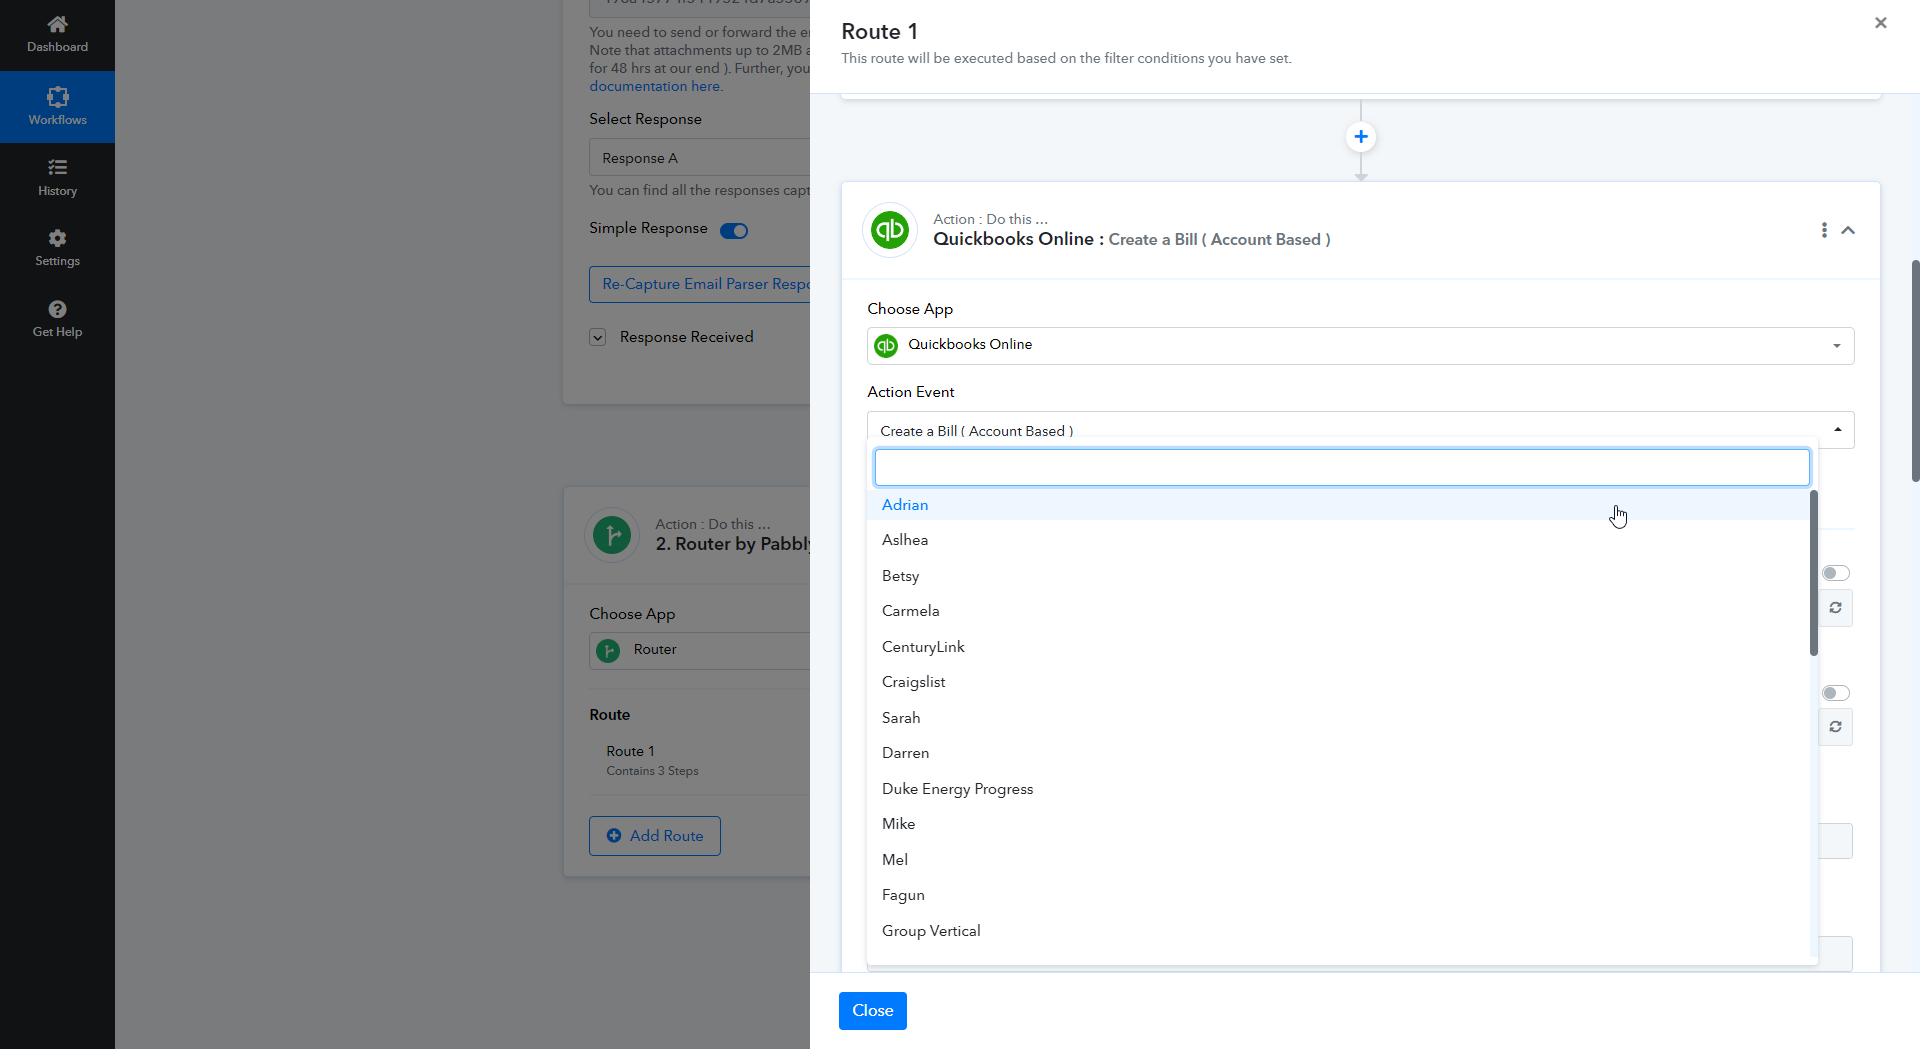Collapse the QuickBooks Online action step
Image resolution: width=1920 pixels, height=1049 pixels.
(1848, 230)
